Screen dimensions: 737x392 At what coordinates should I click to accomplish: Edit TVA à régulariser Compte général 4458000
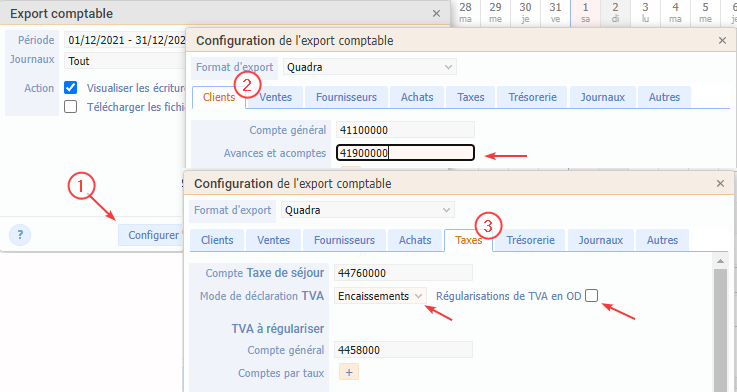coord(403,350)
